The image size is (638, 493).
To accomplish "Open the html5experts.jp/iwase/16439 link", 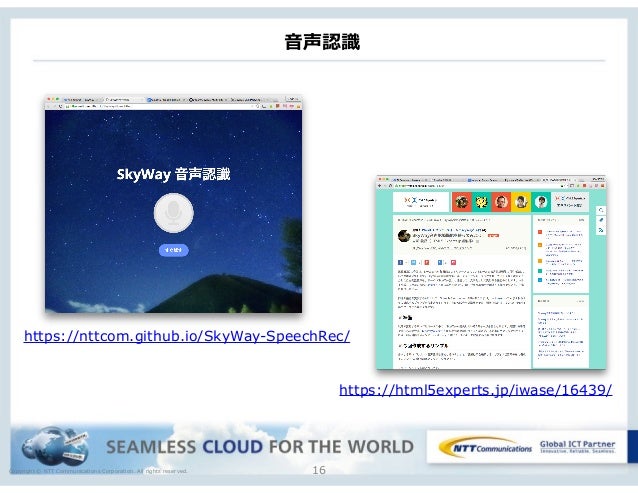I will pos(476,390).
